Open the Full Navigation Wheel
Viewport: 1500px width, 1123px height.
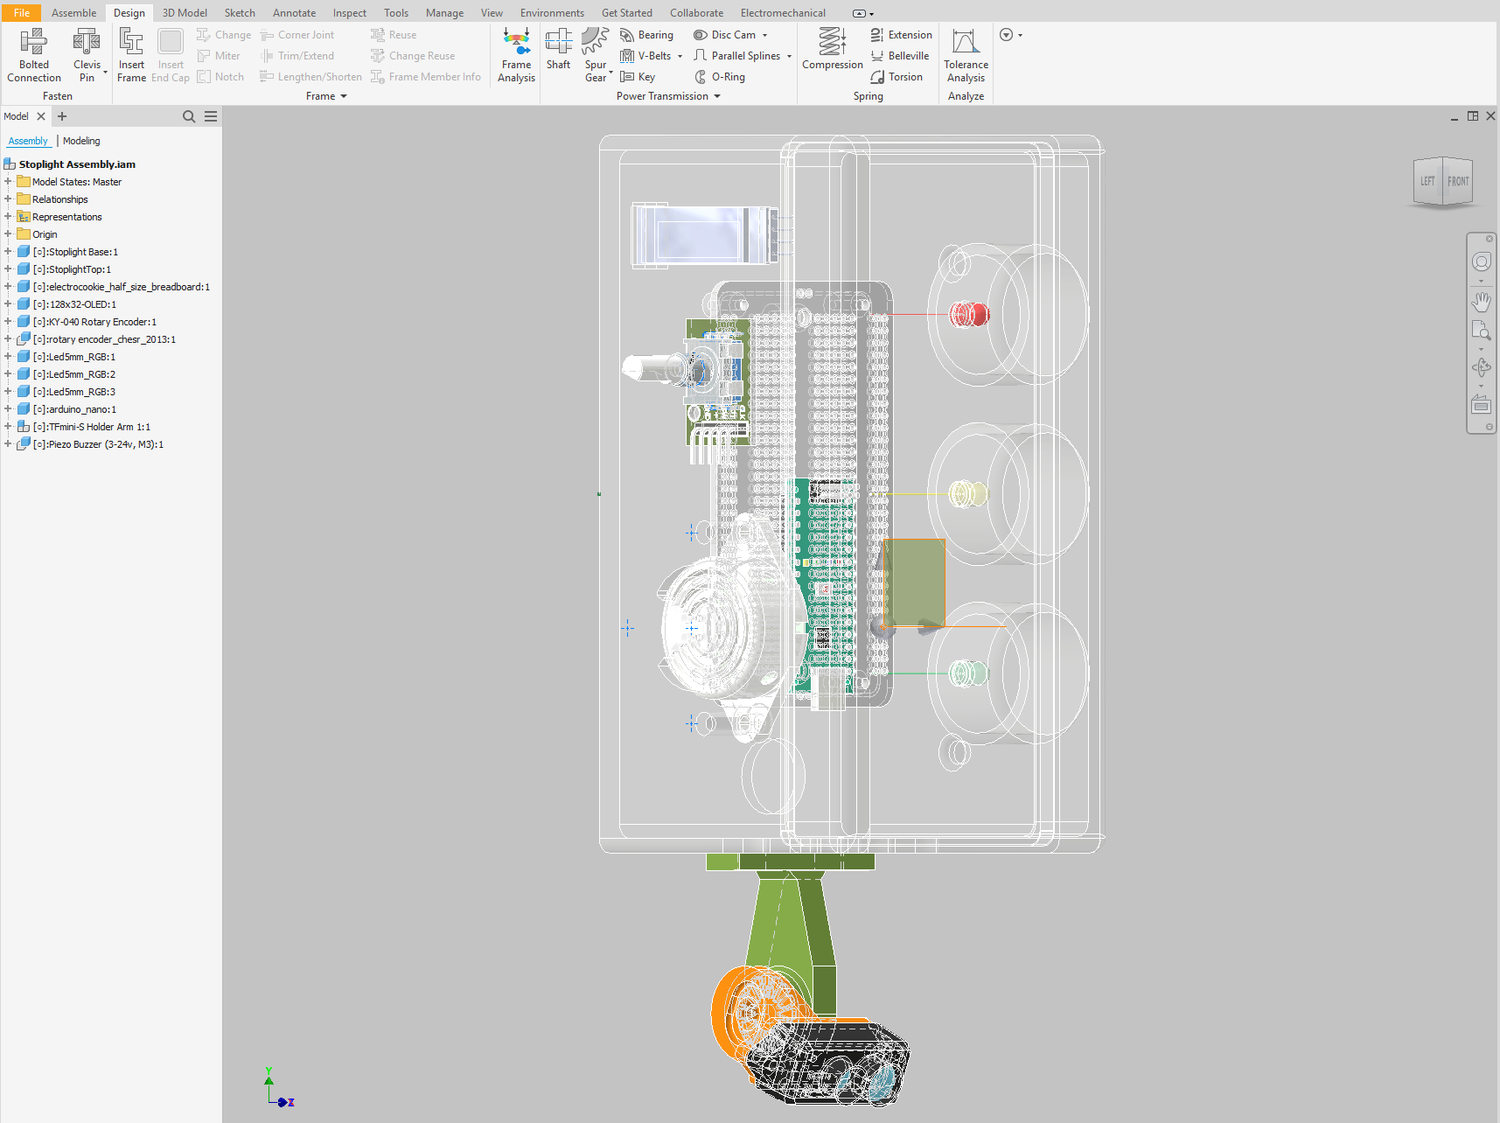(1481, 262)
